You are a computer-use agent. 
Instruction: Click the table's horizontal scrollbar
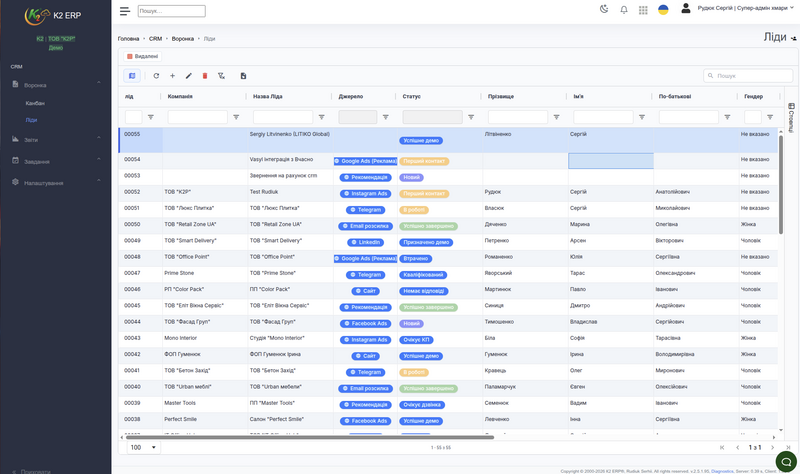[310, 437]
